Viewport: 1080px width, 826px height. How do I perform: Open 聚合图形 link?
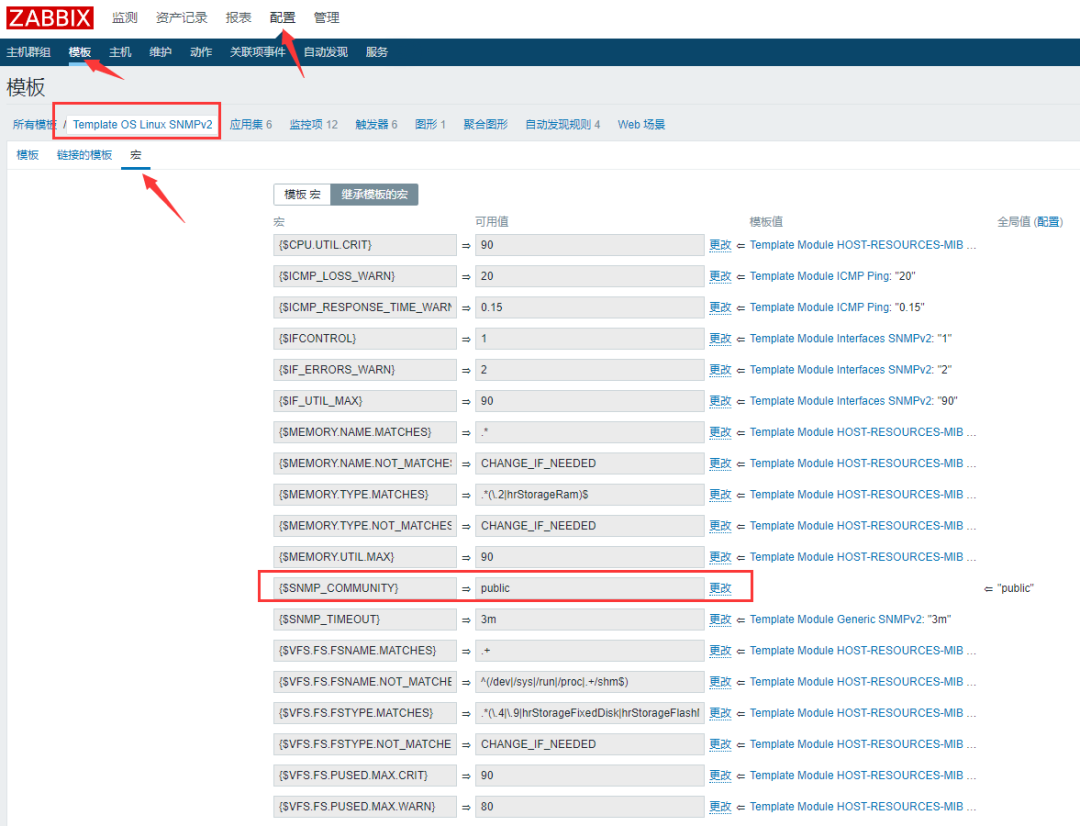[x=486, y=125]
